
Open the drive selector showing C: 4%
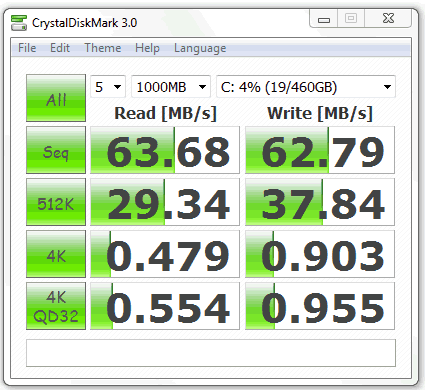306,87
